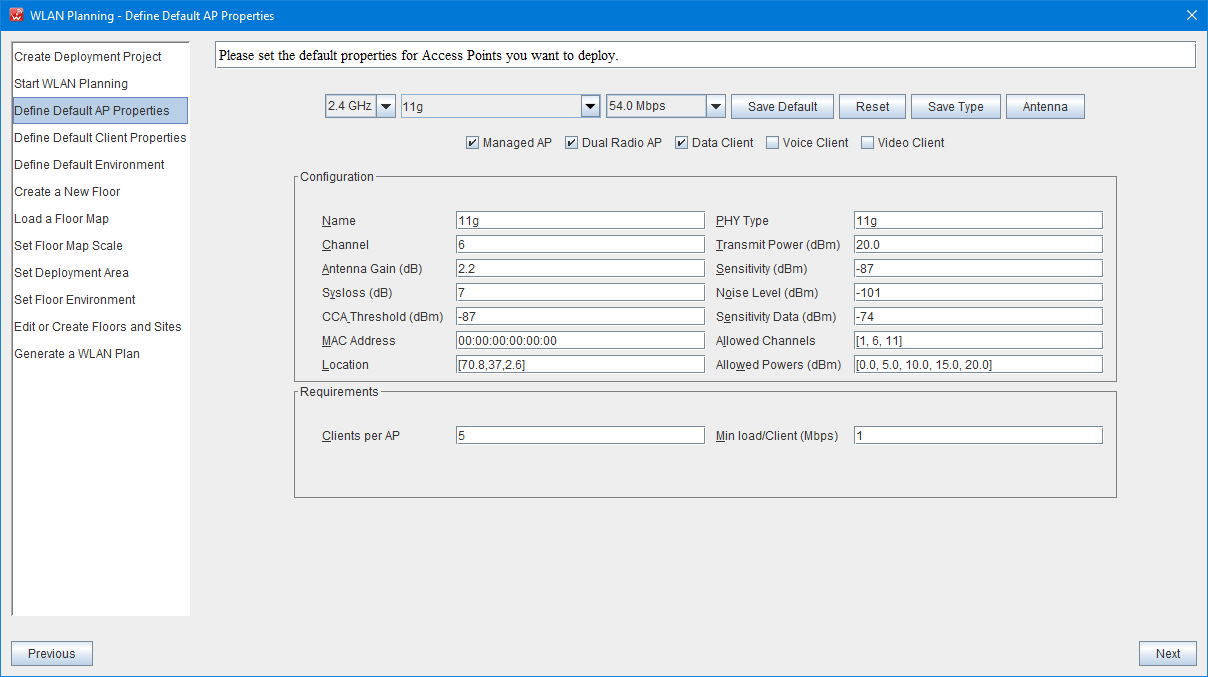Click the WLAN Planning app icon in title bar
1208x677 pixels.
(16, 15)
